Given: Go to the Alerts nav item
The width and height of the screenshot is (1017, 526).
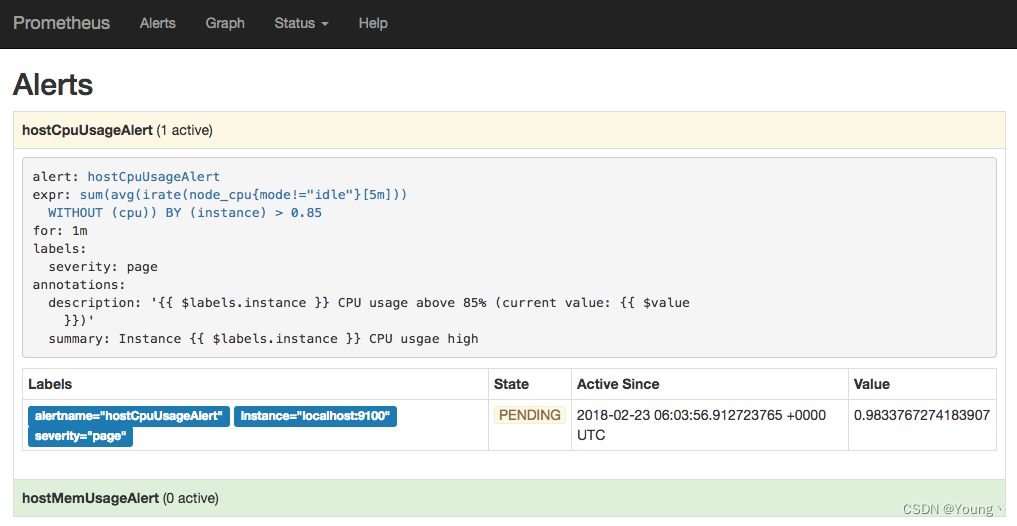Looking at the screenshot, I should [158, 23].
